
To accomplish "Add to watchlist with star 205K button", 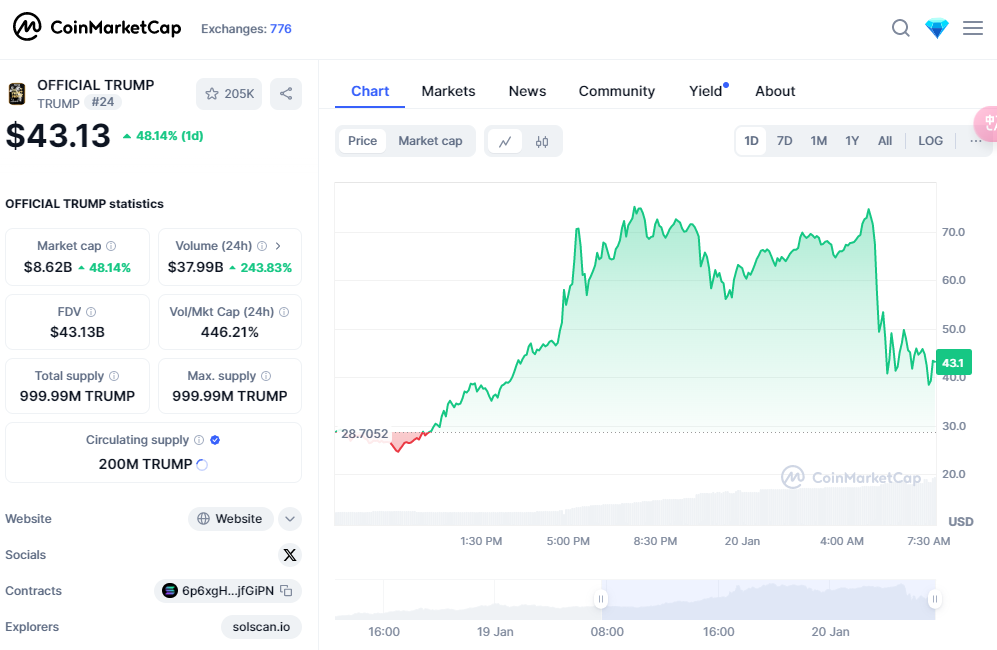I will point(229,94).
